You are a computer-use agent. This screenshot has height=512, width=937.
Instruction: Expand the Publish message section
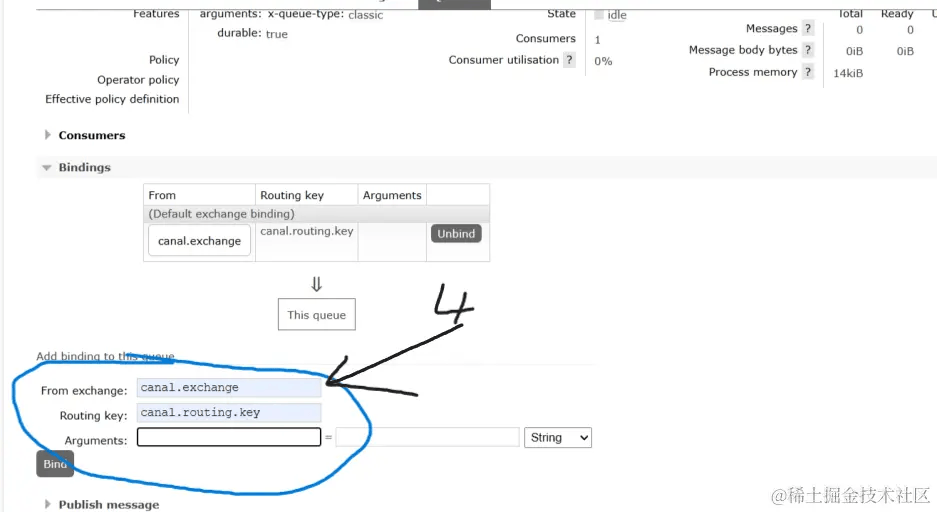point(108,504)
